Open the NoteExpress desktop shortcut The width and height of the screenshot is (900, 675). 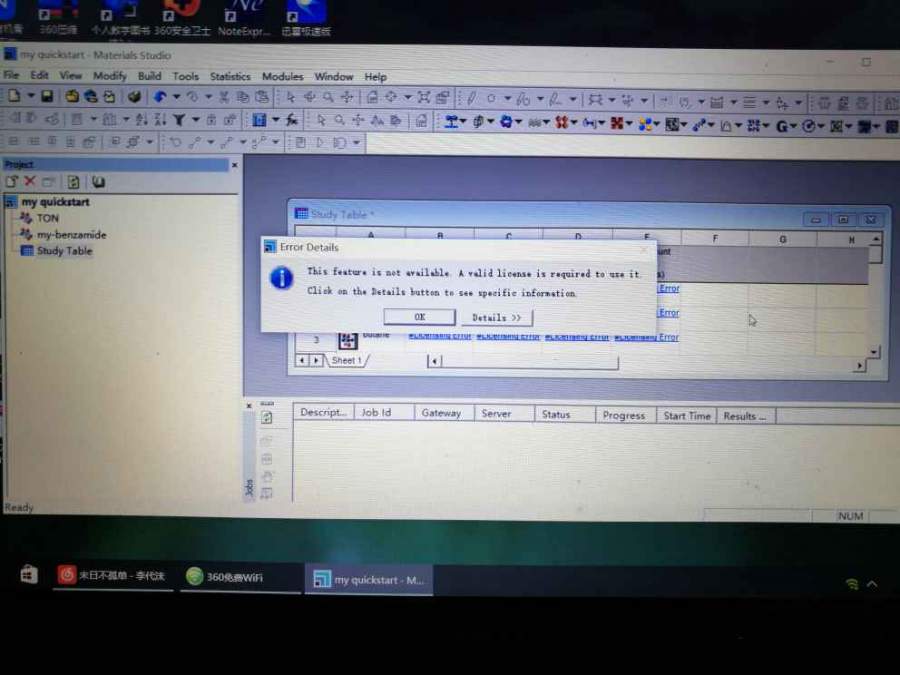244,18
